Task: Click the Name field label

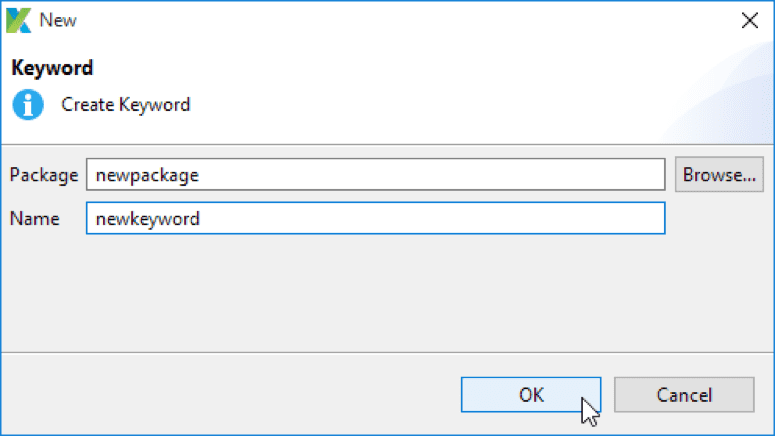Action: point(34,219)
